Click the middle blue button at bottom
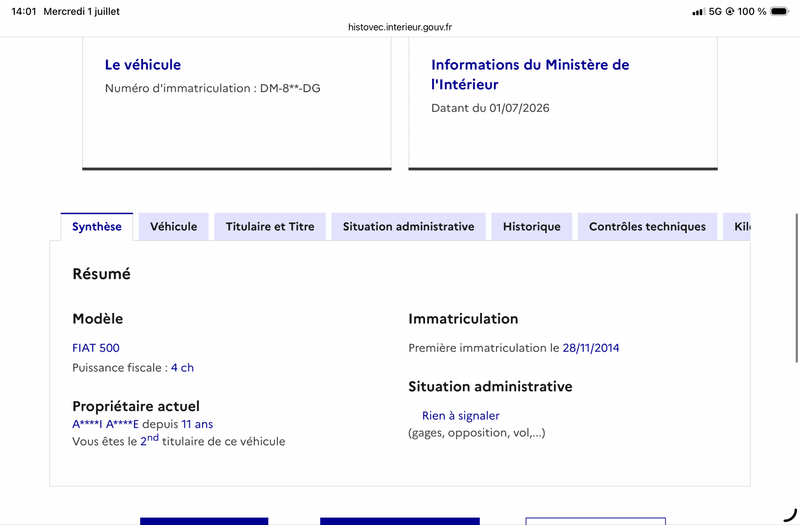This screenshot has height=525, width=800. 400,521
